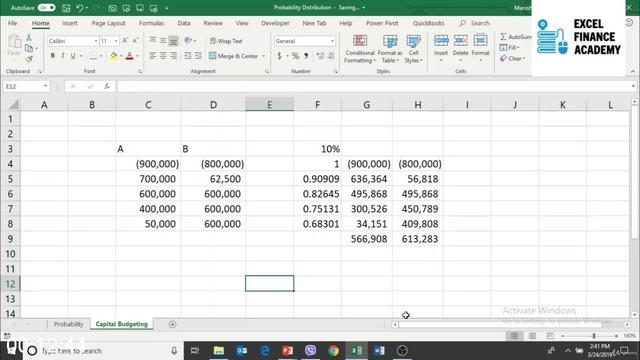Apply Comma Style format
This screenshot has width=640, height=360.
point(306,56)
